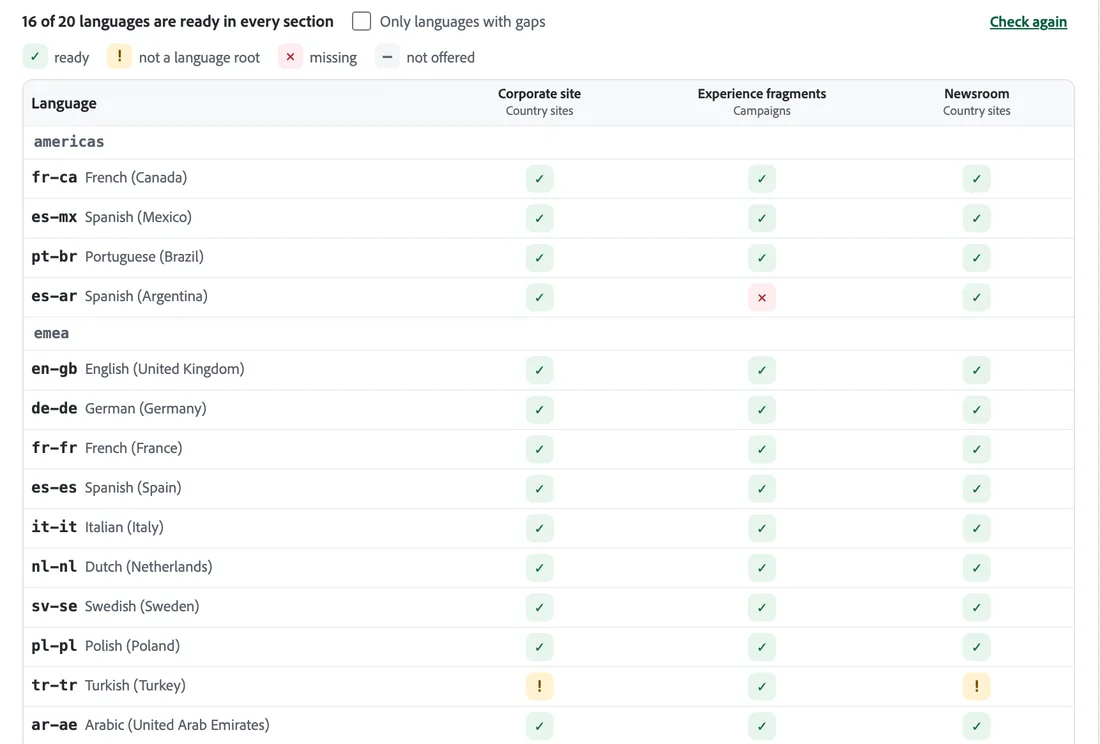
Task: Click the ready checkmark for es-ar Newsroom
Action: 977,297
